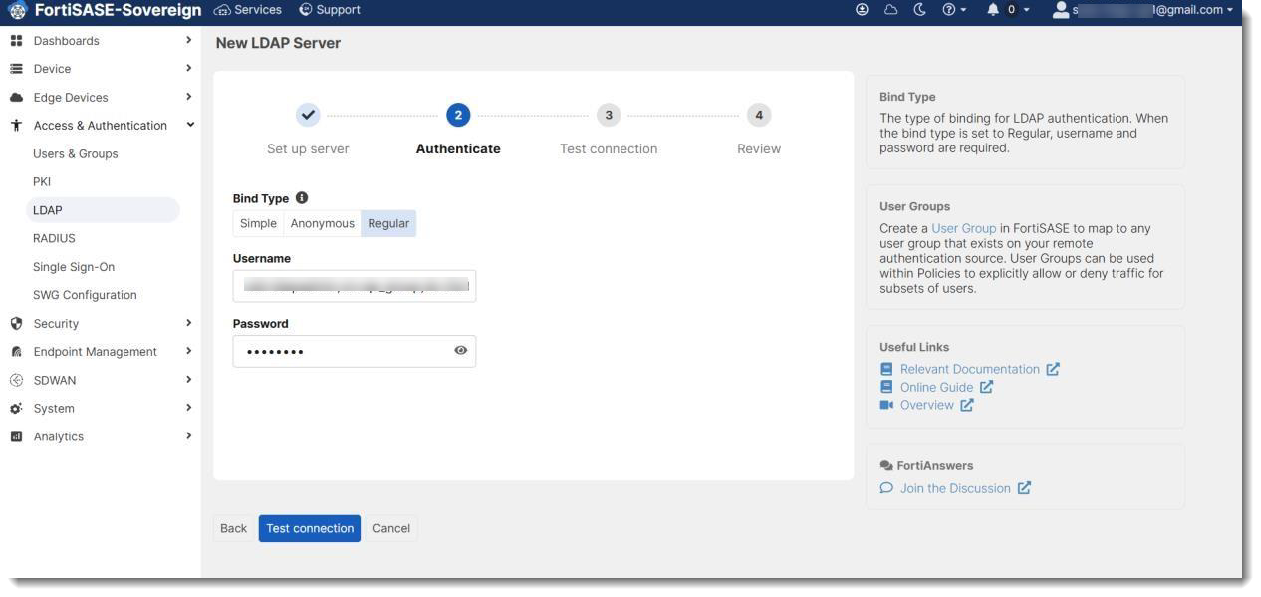Expand the Device menu chevron
This screenshot has width=1261, height=597.
pos(188,69)
